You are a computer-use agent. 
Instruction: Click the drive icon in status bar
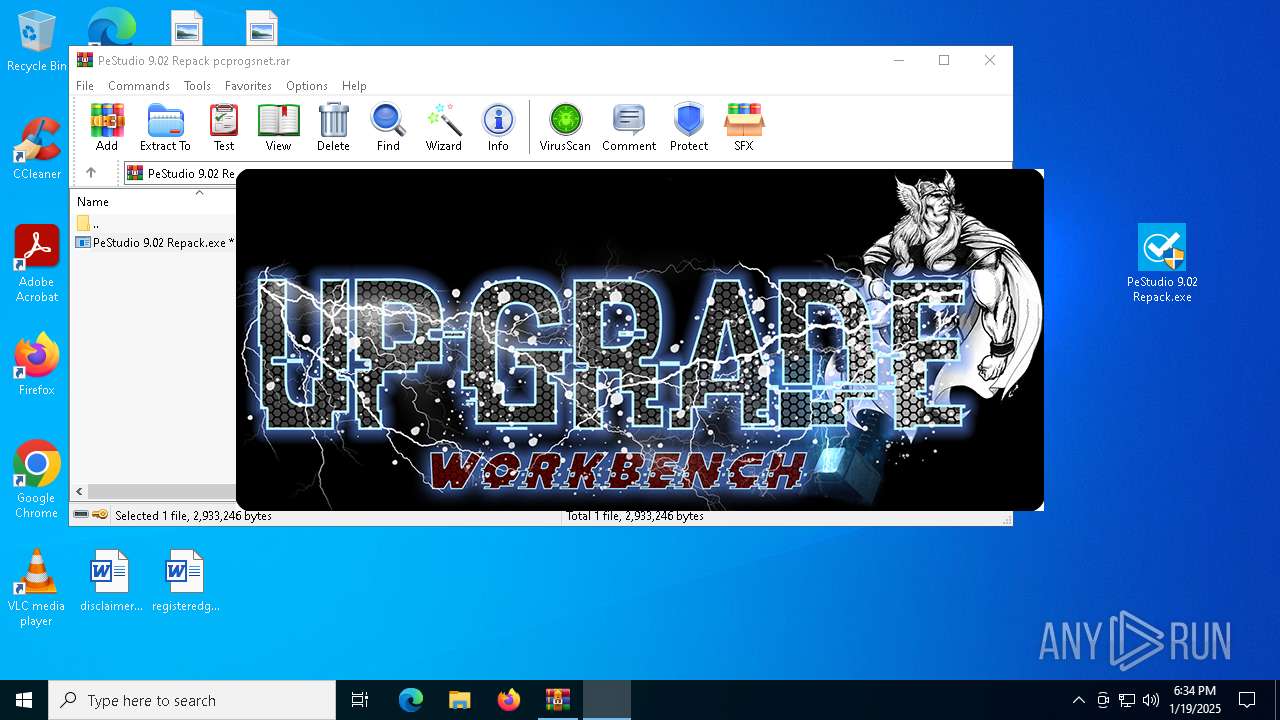[x=81, y=514]
